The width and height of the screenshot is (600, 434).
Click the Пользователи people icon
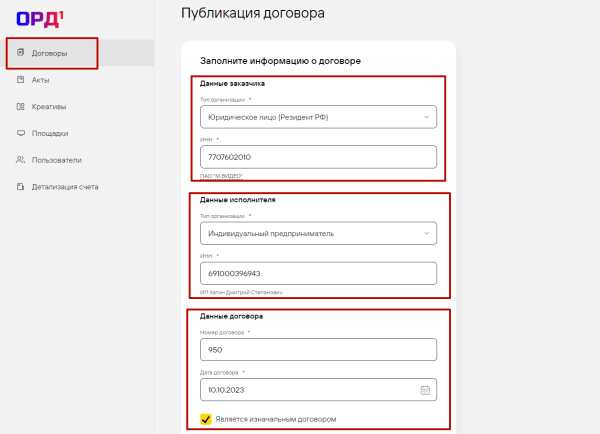[20, 160]
